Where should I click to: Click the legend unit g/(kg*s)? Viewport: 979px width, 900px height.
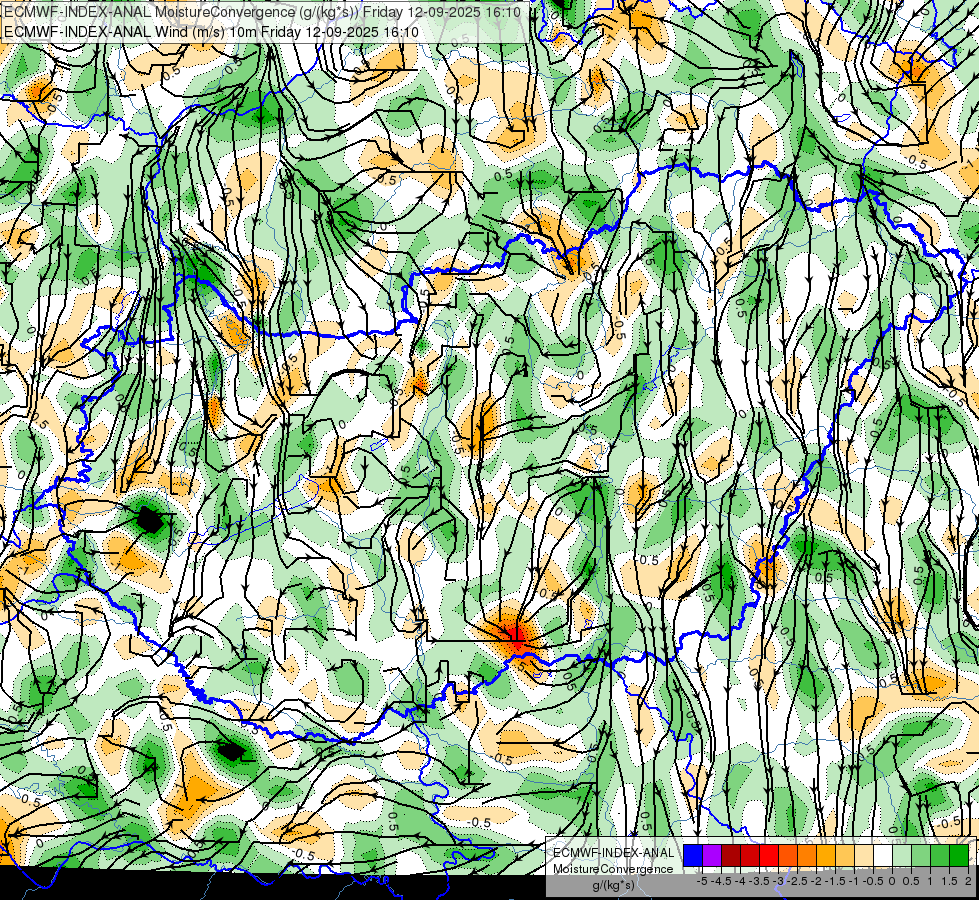(613, 886)
